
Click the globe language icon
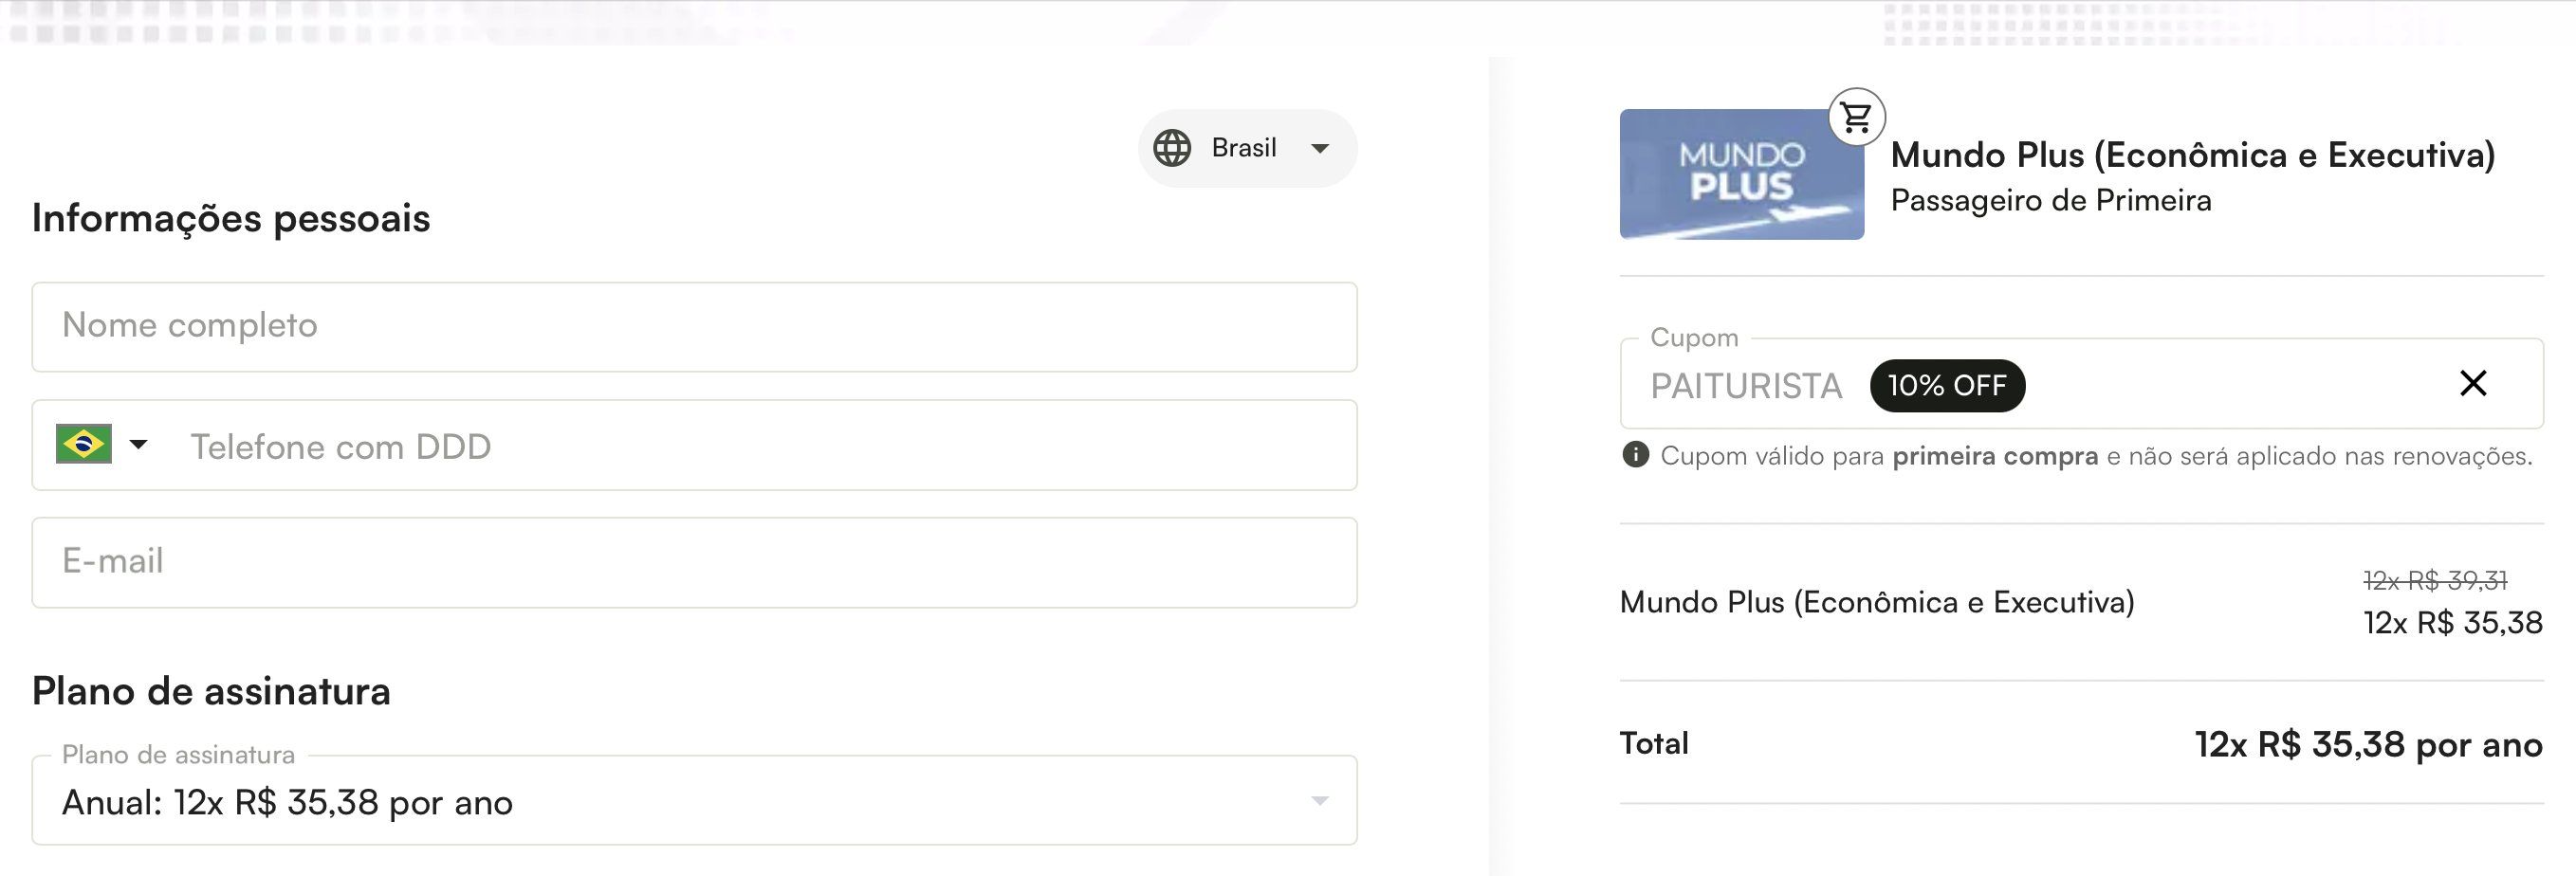pyautogui.click(x=1172, y=148)
